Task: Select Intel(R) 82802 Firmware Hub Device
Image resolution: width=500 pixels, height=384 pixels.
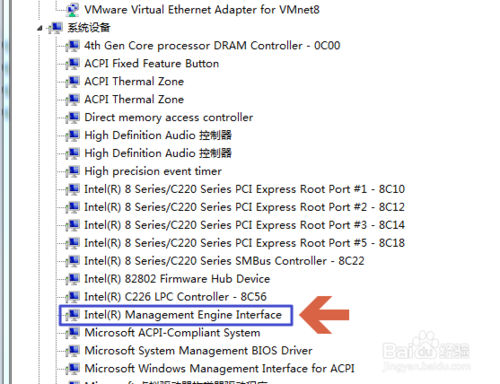Action: tap(177, 279)
